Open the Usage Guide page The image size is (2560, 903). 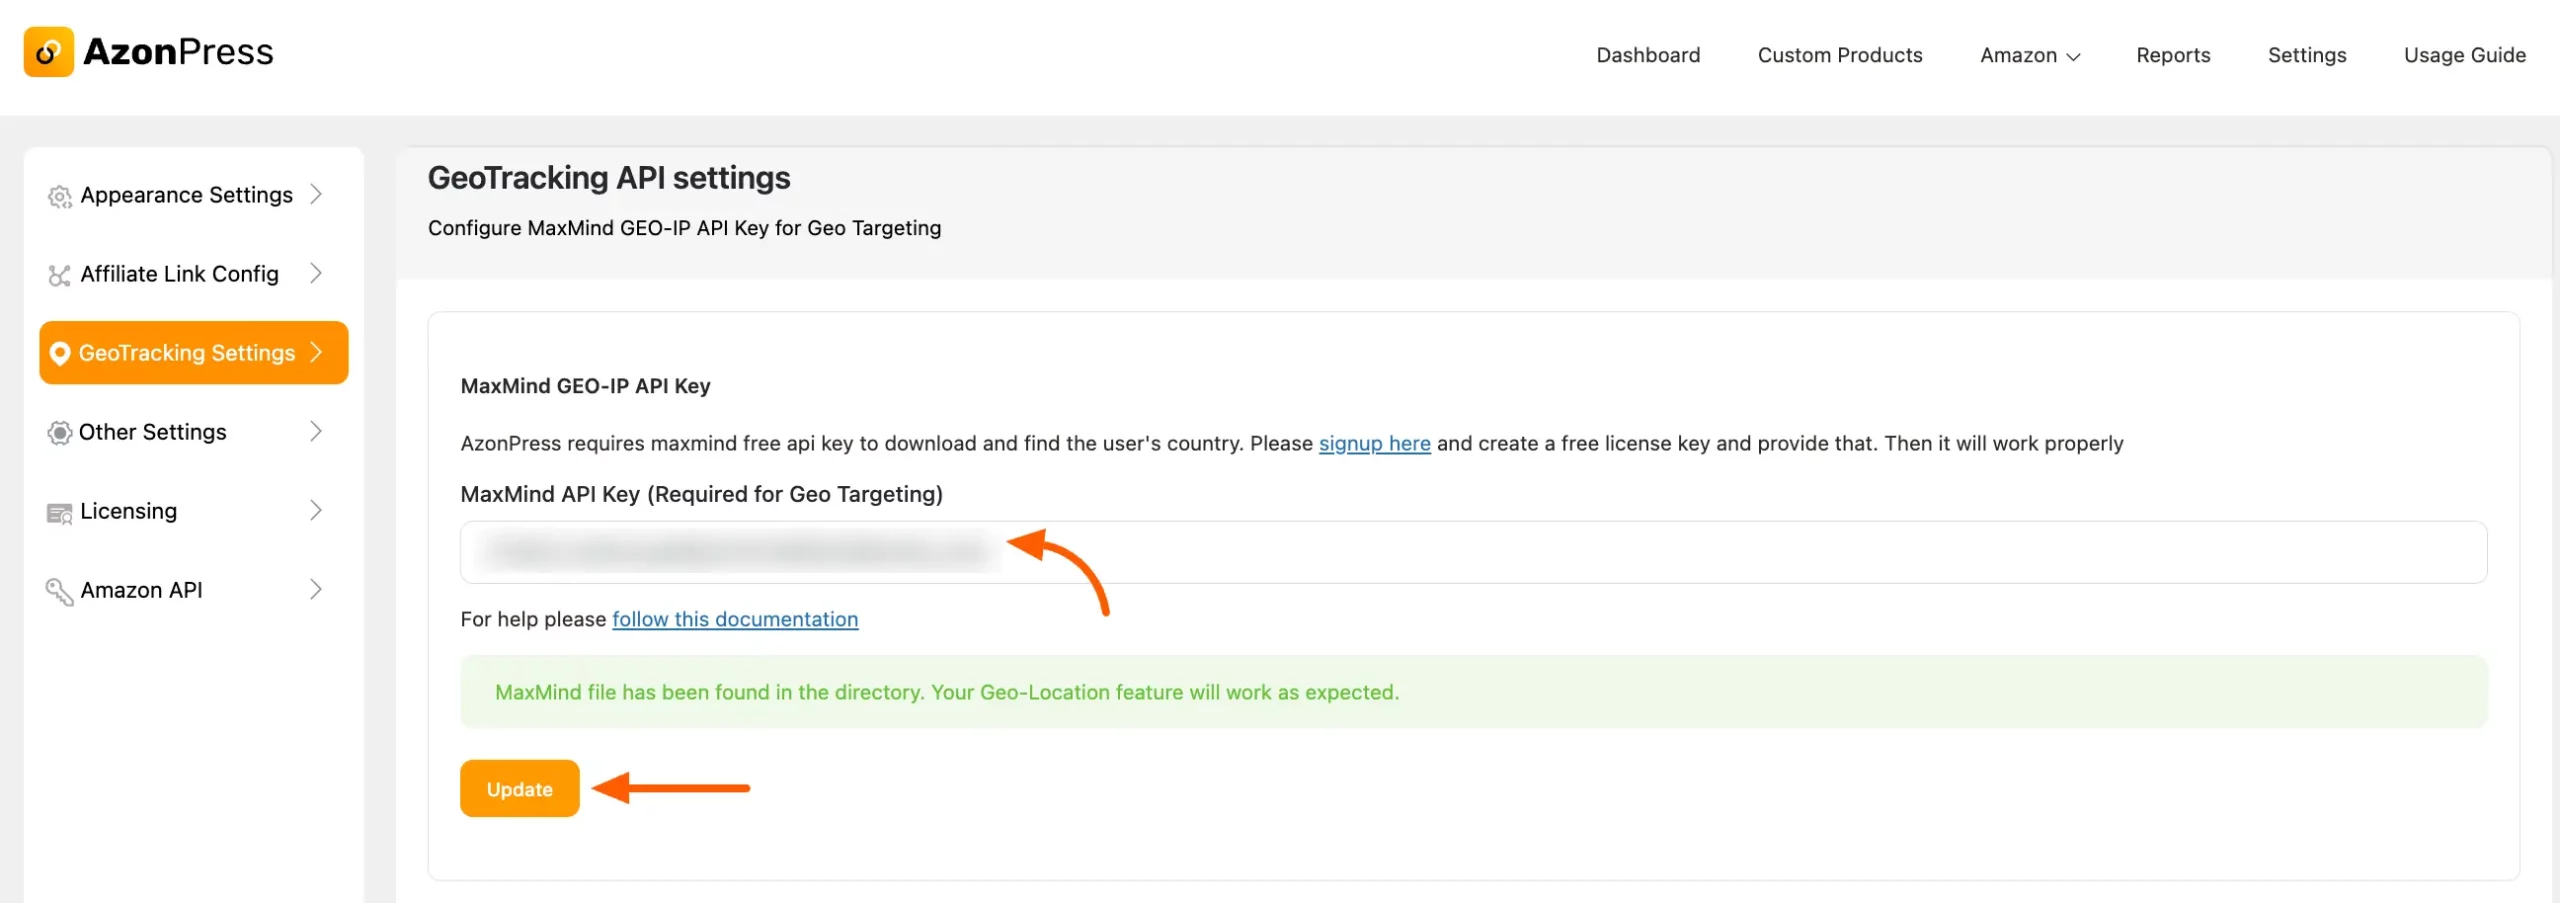coord(2464,55)
